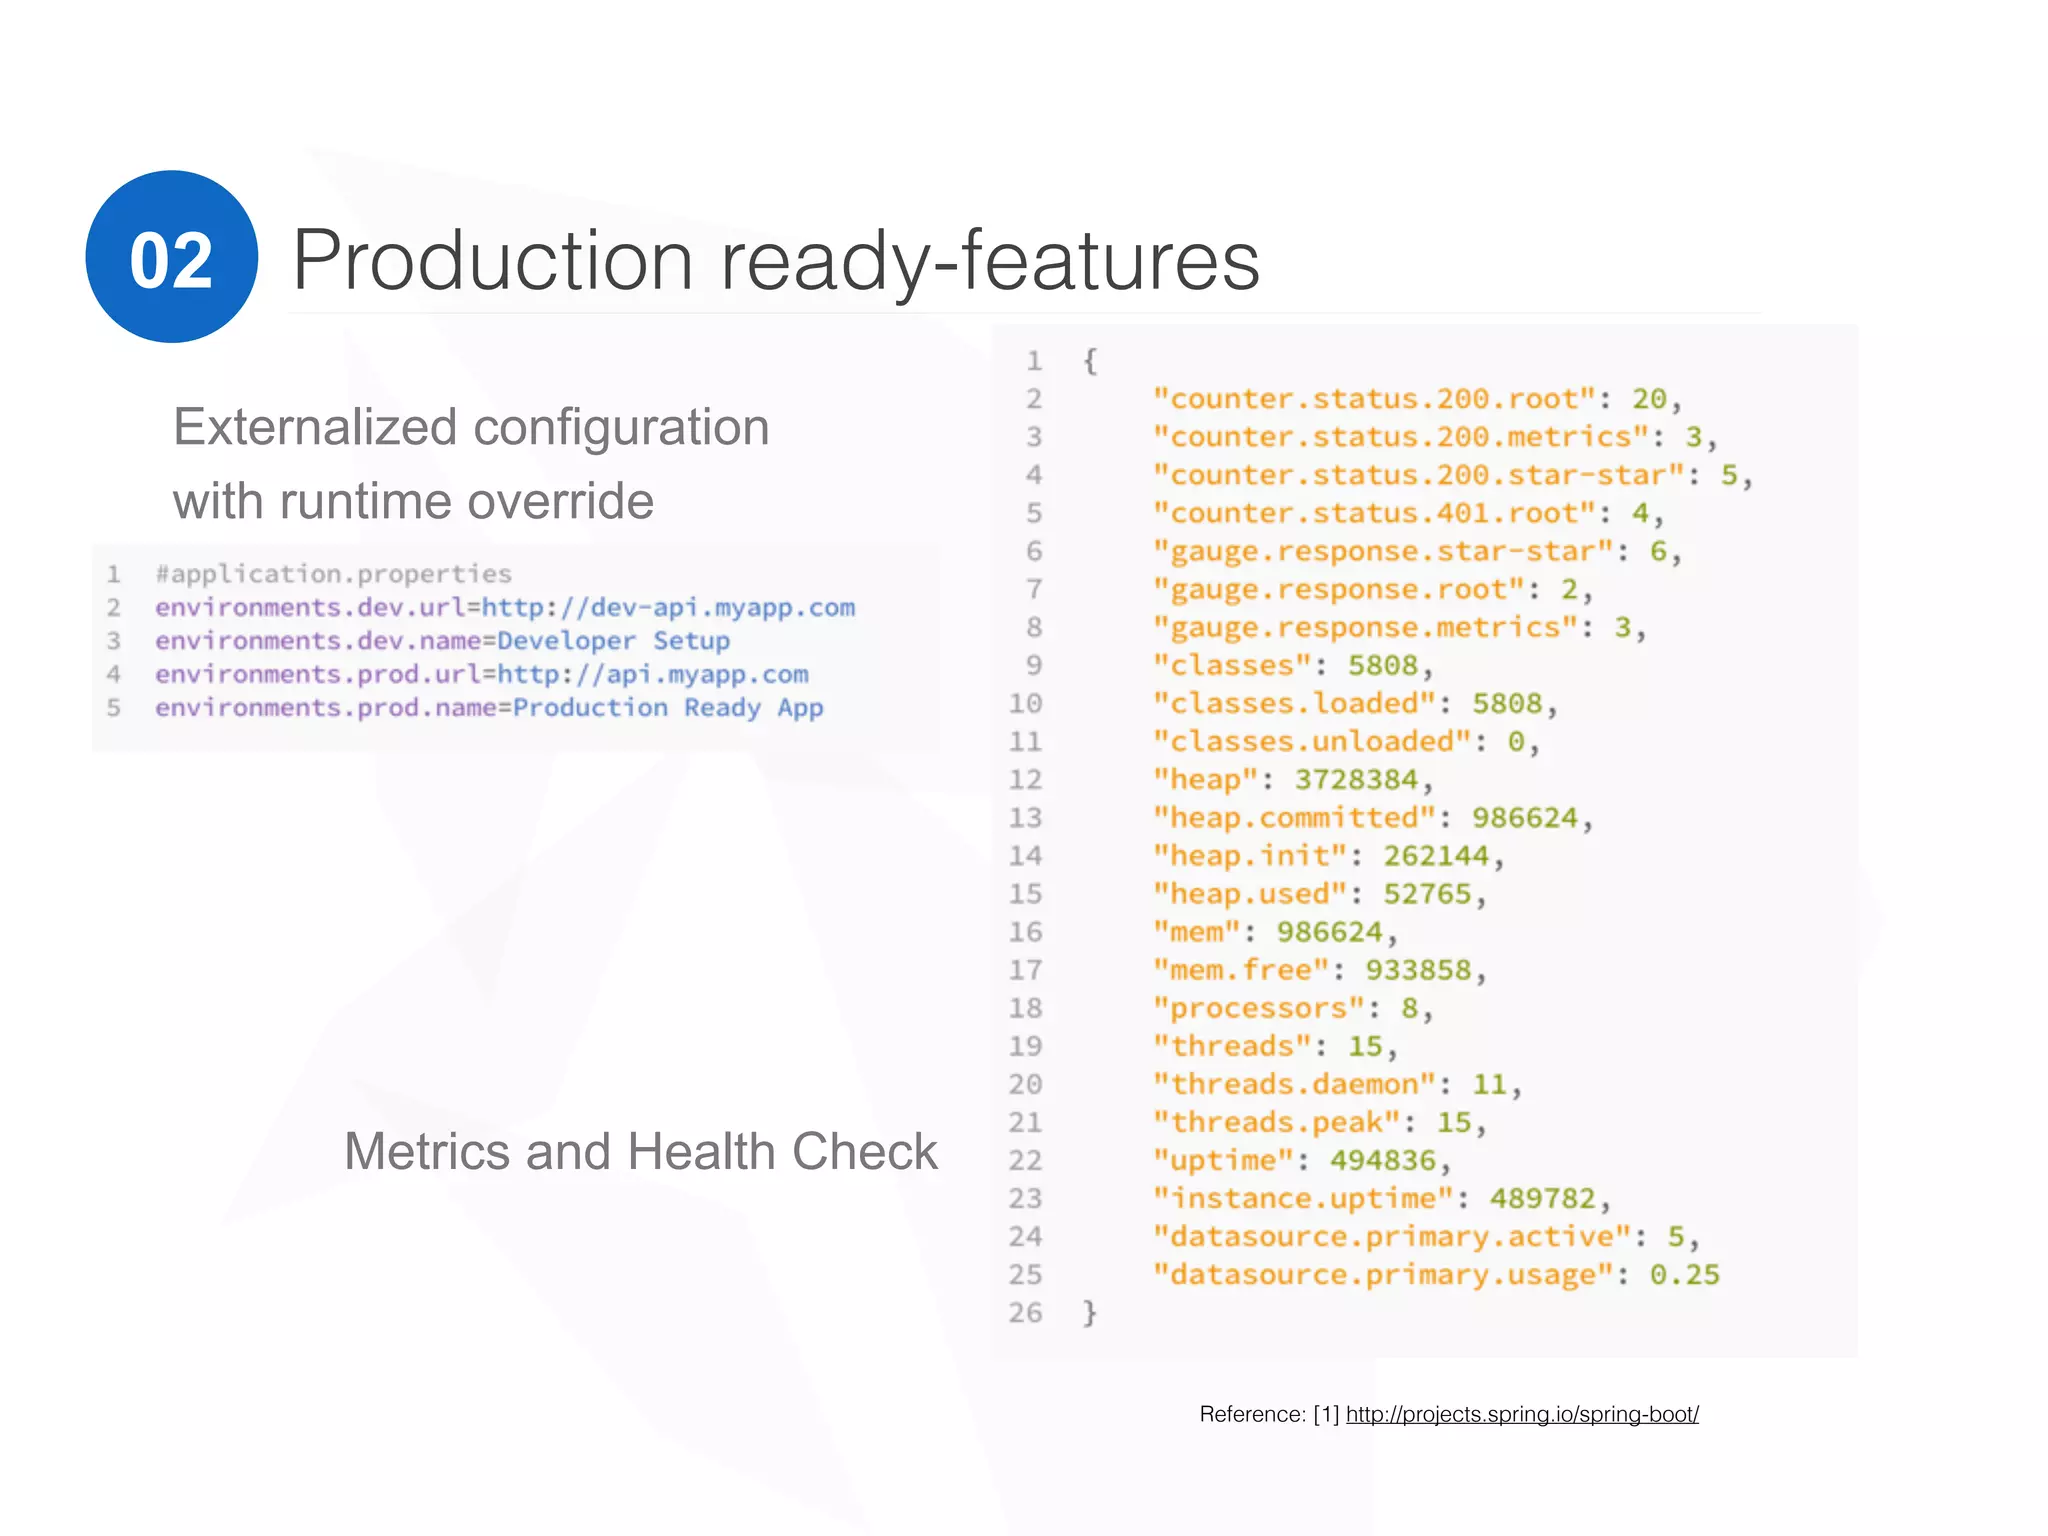Click the 'Externalized configuration' heading

click(x=471, y=429)
